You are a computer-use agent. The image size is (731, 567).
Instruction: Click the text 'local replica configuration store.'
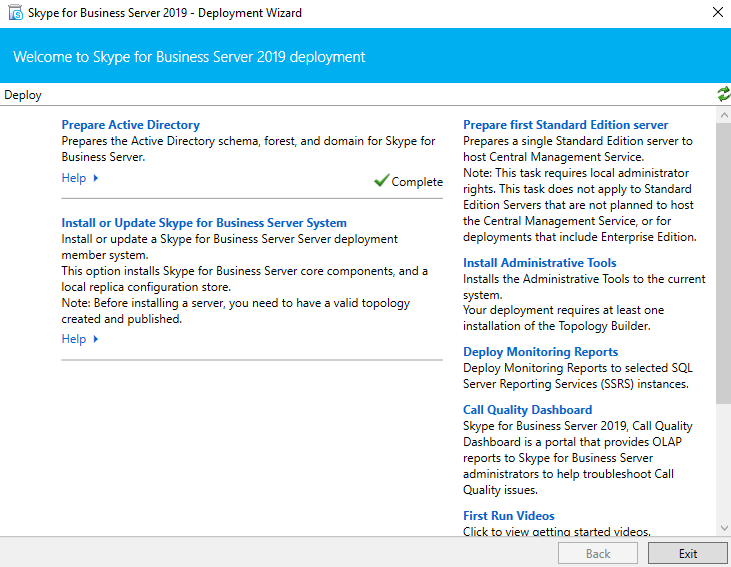coord(146,287)
